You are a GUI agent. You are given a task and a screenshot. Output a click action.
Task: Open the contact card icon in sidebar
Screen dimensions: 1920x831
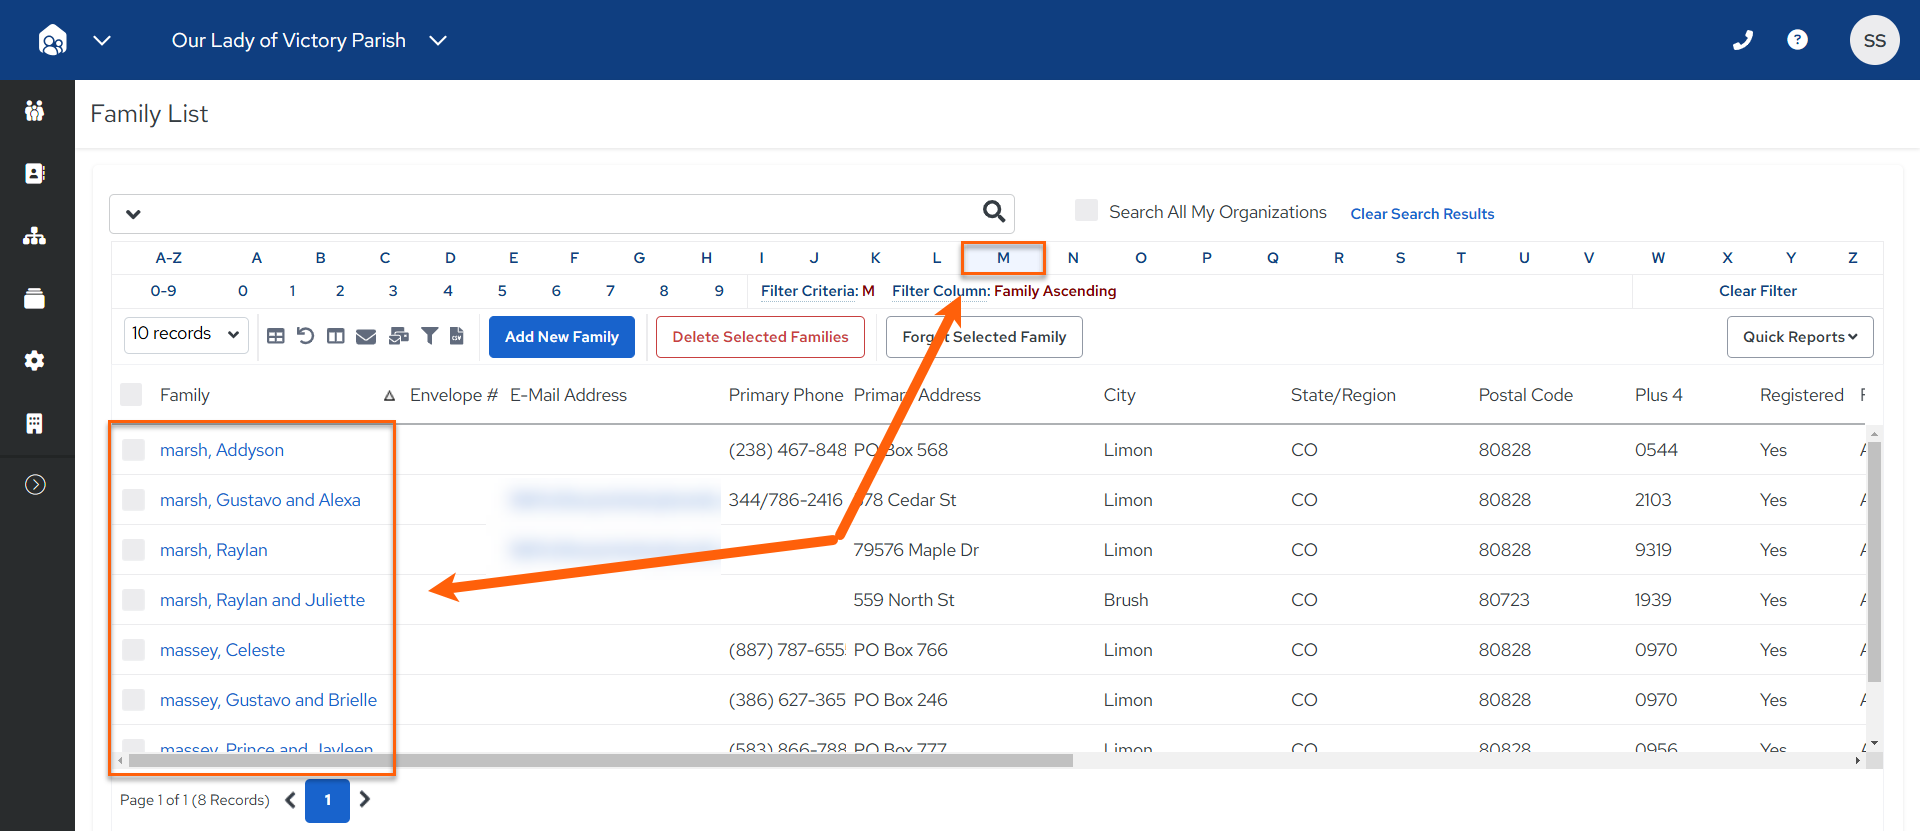[x=35, y=173]
